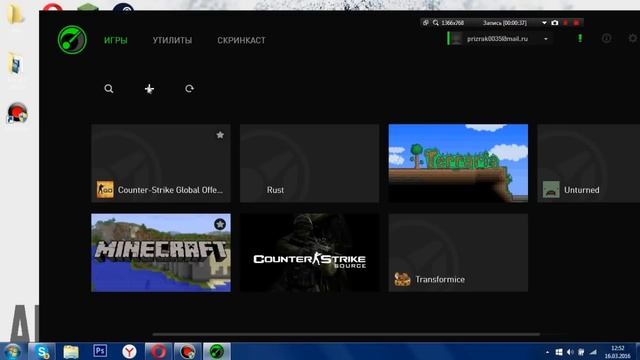The width and height of the screenshot is (640, 360).
Task: Click the account avatar picture
Action: tap(456, 39)
